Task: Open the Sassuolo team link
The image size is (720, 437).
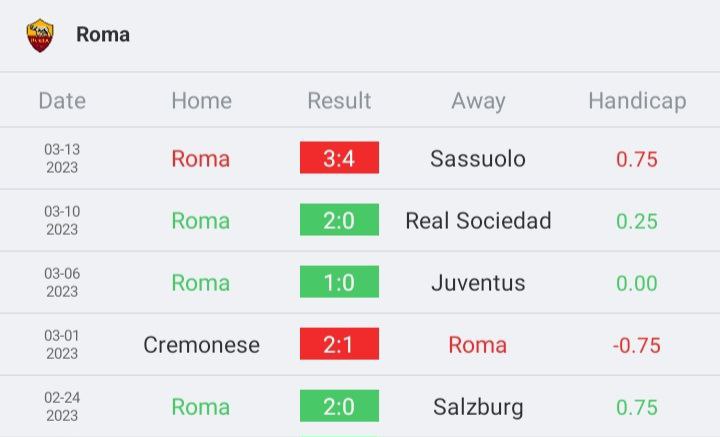Action: pyautogui.click(x=478, y=159)
